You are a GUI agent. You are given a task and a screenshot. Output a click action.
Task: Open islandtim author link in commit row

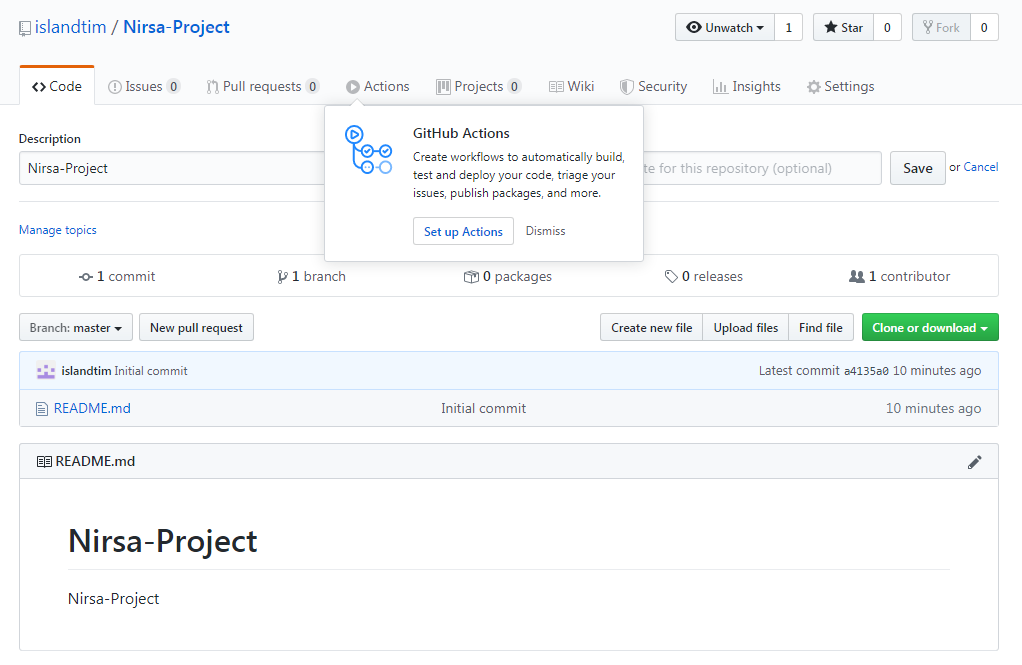86,370
